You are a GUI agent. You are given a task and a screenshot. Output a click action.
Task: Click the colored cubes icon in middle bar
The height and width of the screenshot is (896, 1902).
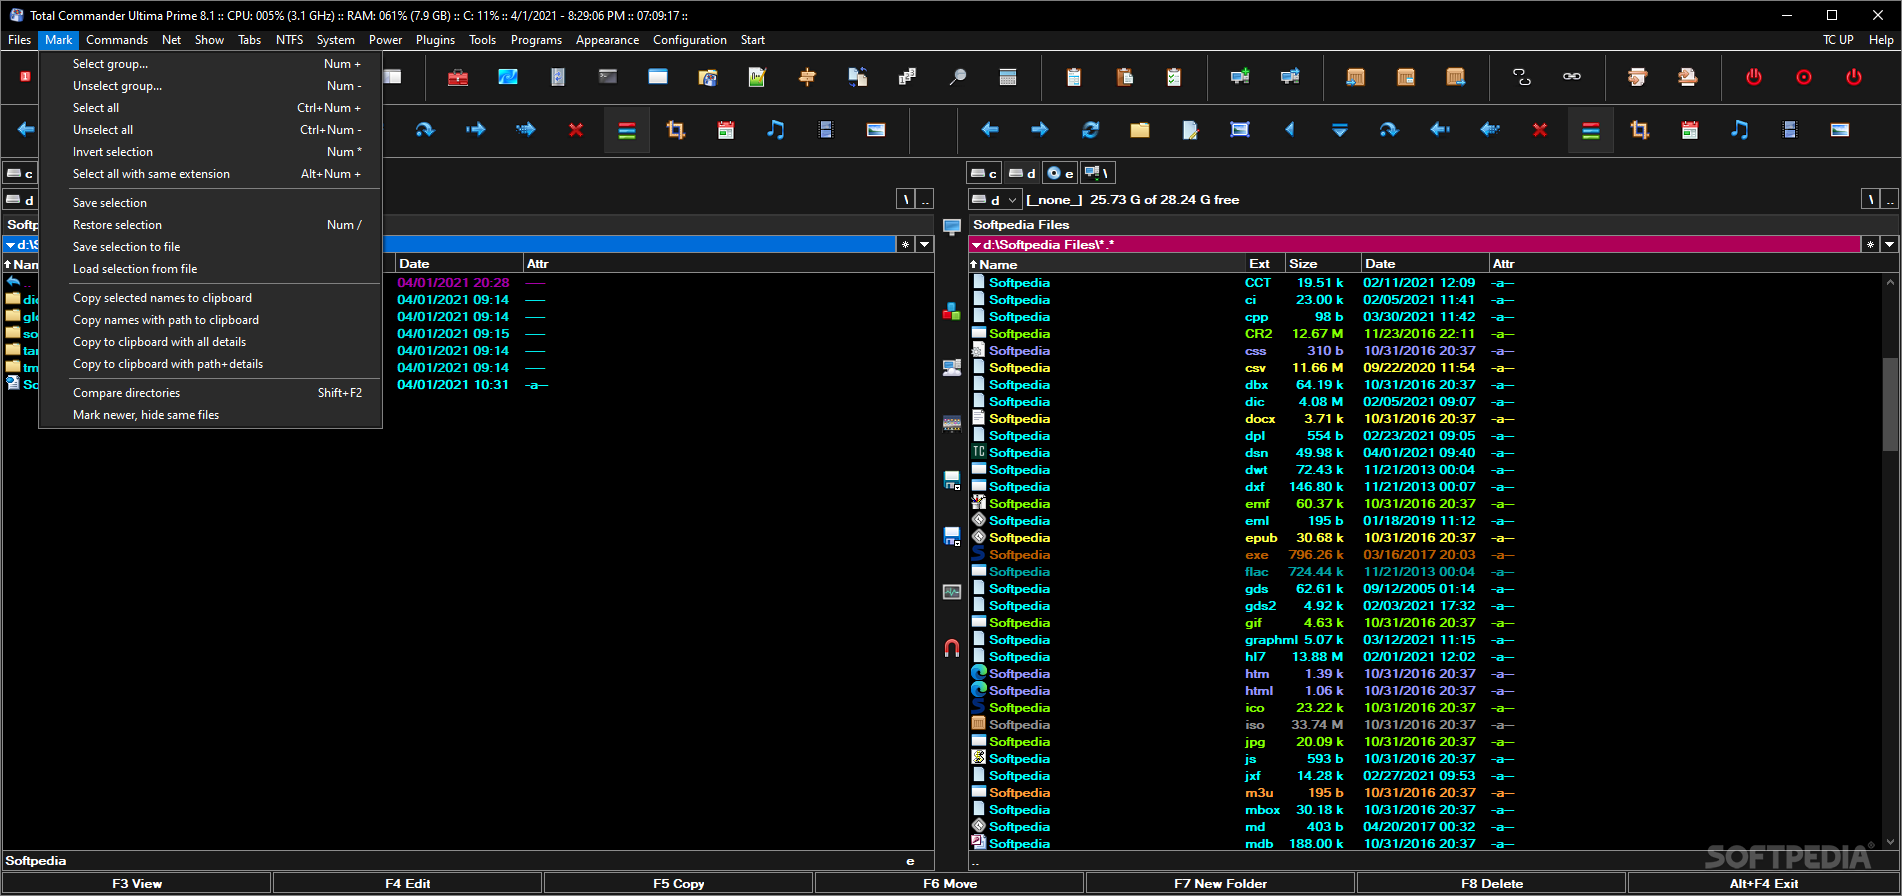(x=952, y=312)
